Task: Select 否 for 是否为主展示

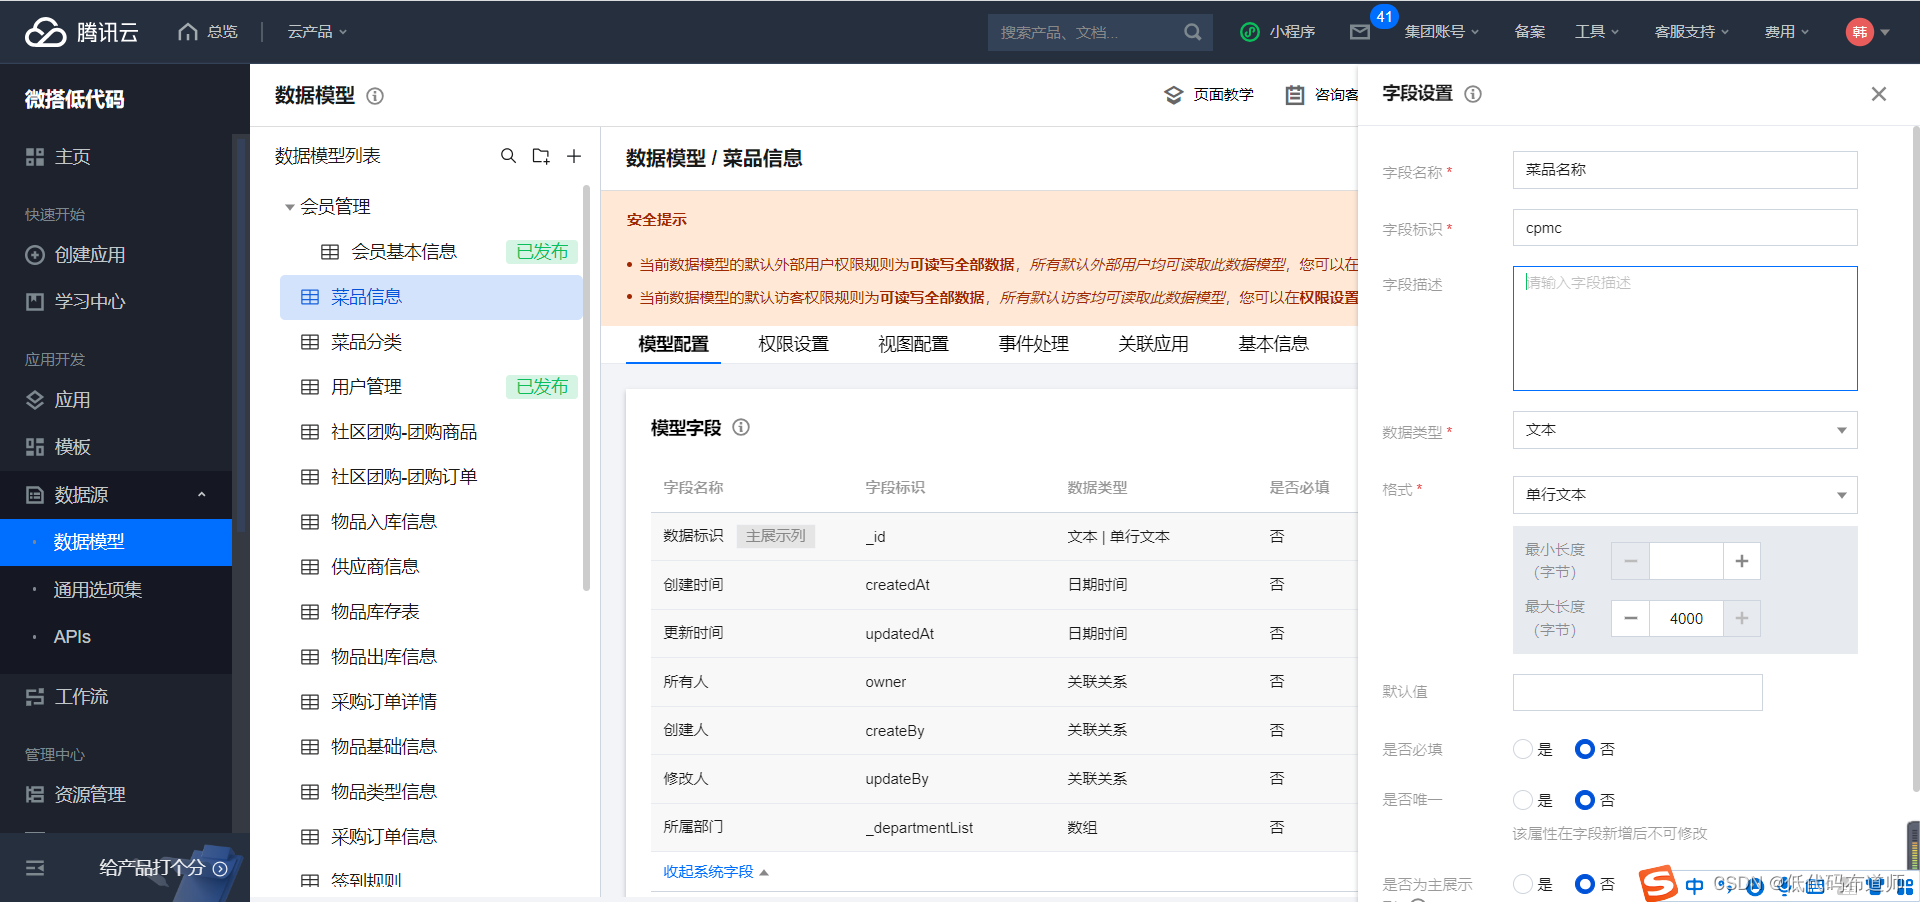Action: click(1585, 884)
